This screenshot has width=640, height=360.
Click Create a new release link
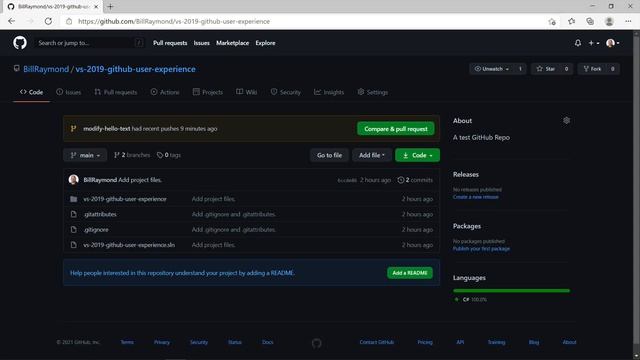point(476,197)
